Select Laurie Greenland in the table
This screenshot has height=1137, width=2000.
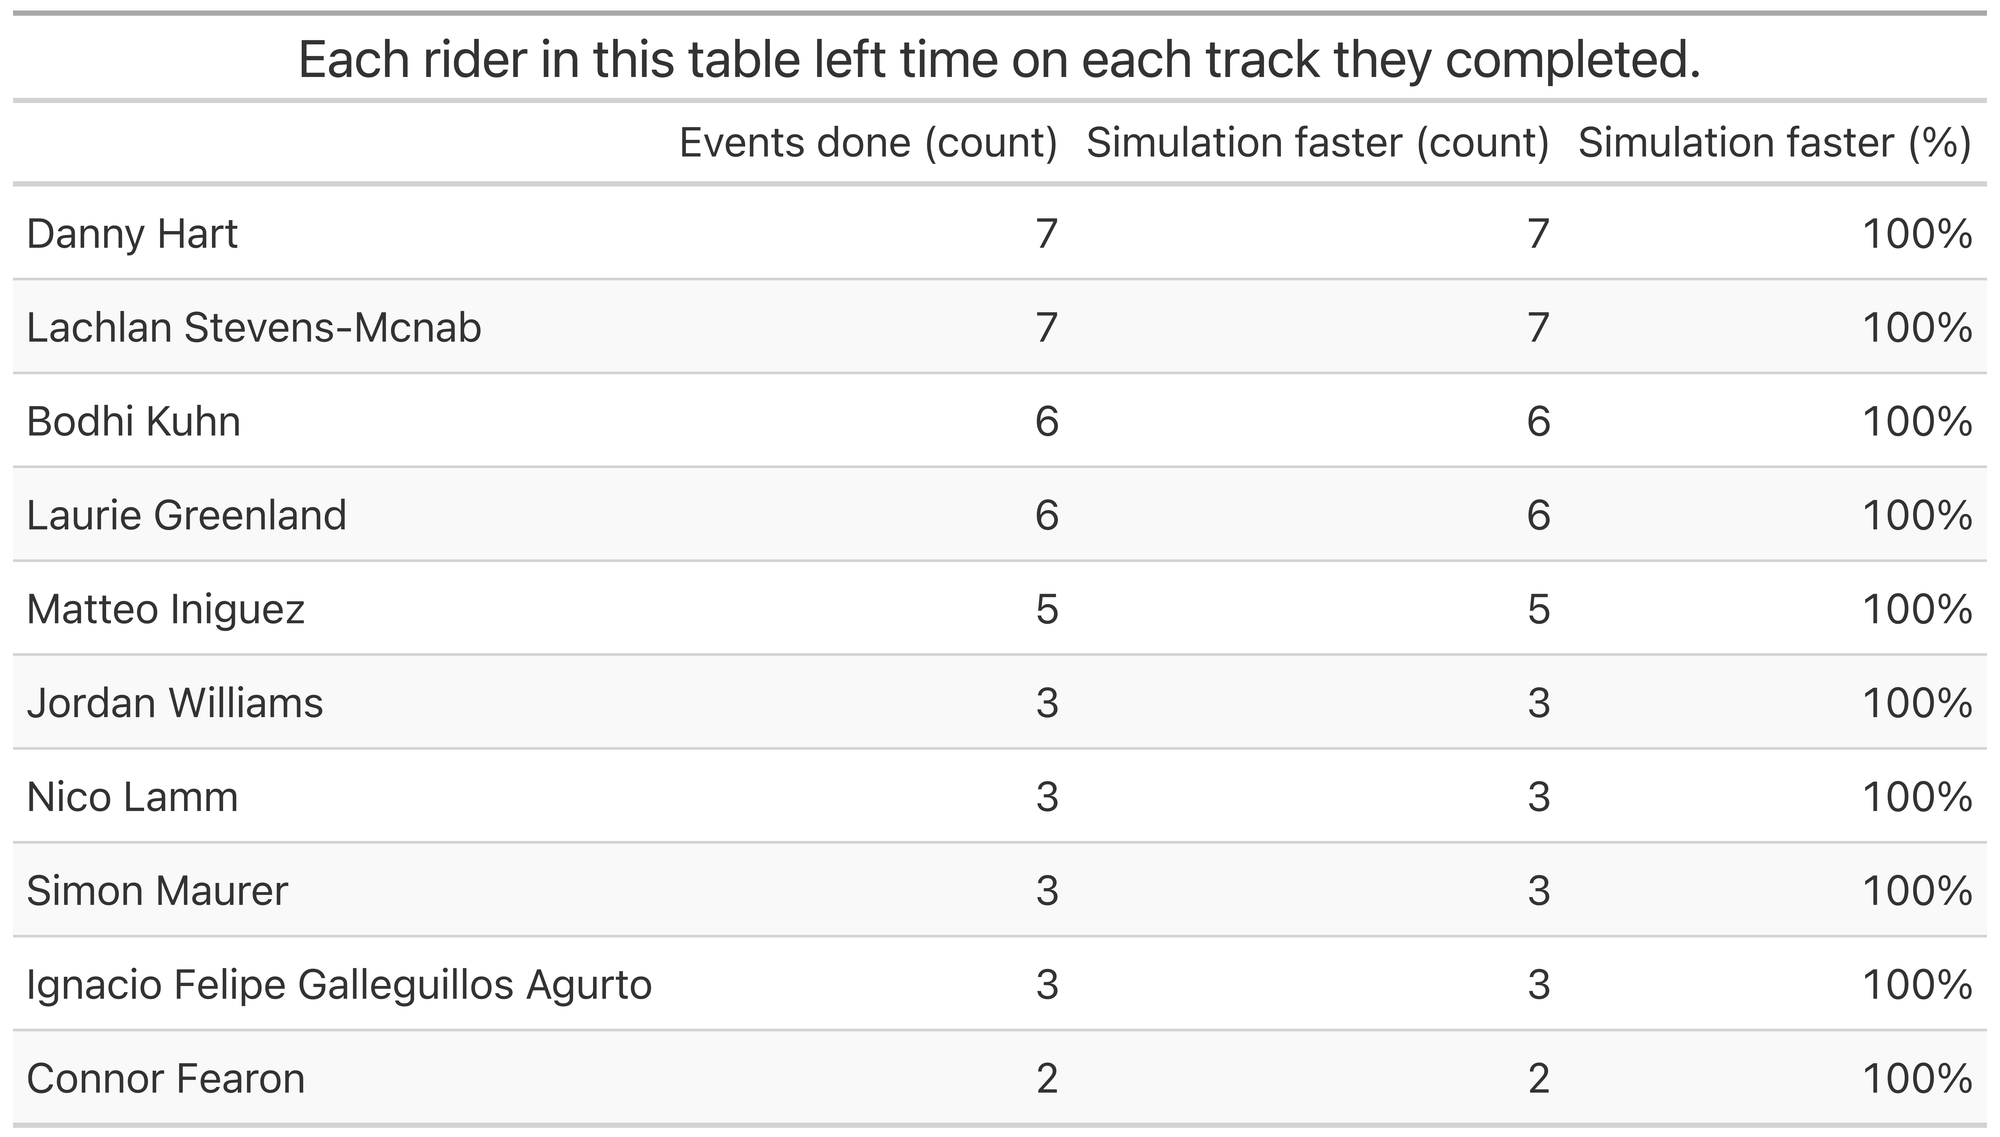click(x=186, y=516)
